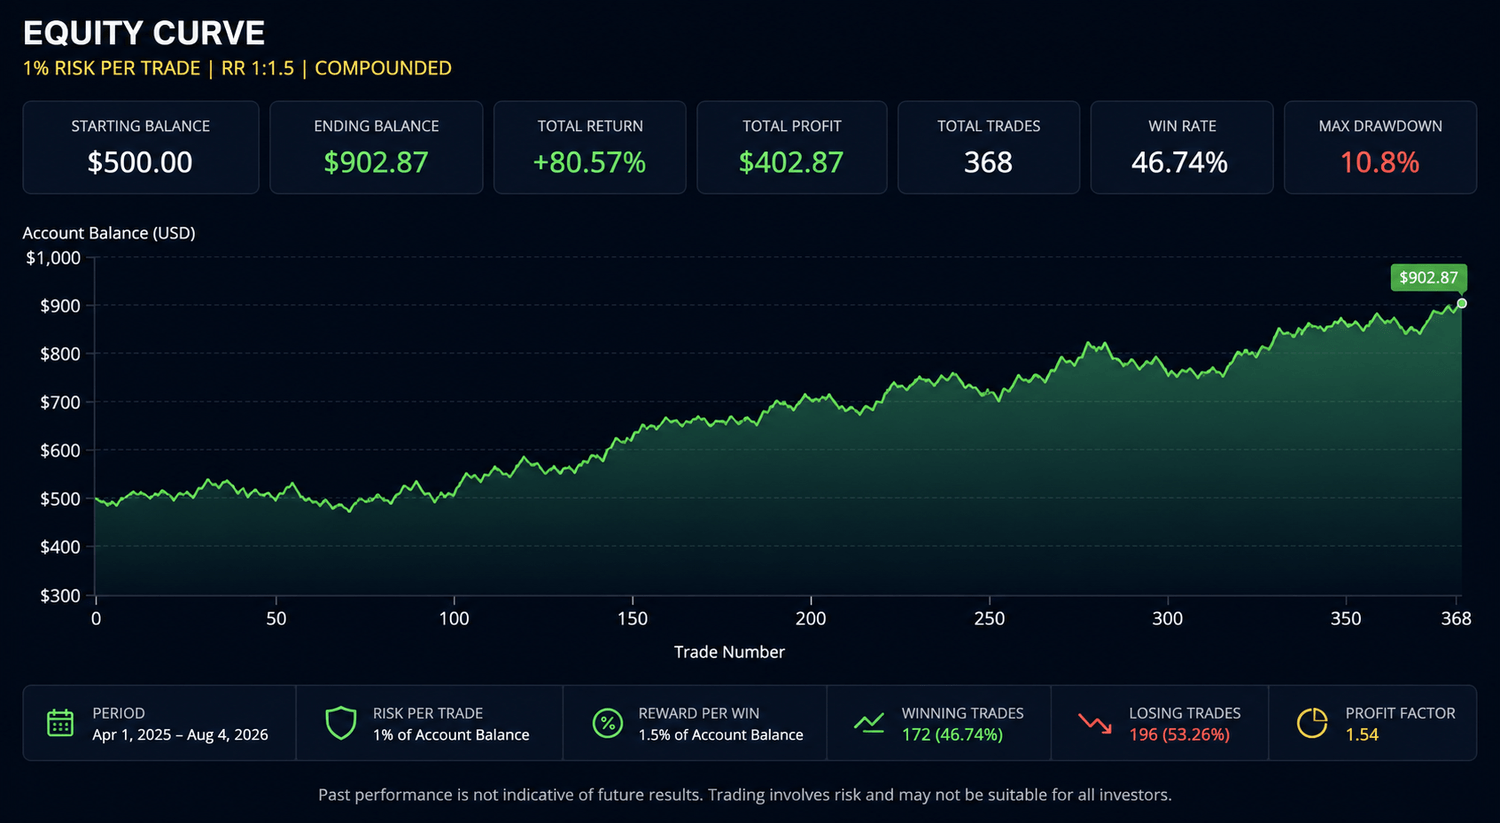Open the Total Return +80.57% card
The height and width of the screenshot is (823, 1500).
tap(590, 147)
